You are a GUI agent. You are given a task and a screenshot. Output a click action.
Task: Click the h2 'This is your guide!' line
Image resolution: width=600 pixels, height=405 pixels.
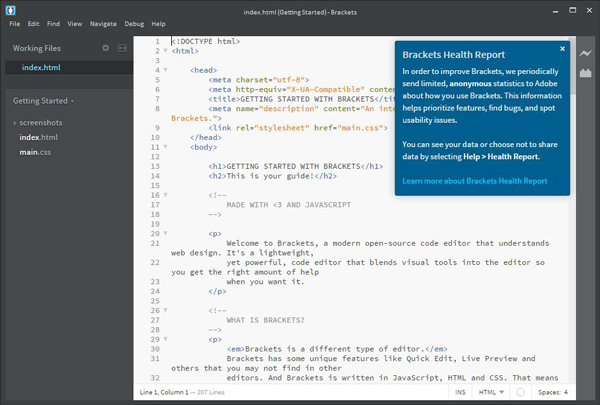click(x=273, y=176)
